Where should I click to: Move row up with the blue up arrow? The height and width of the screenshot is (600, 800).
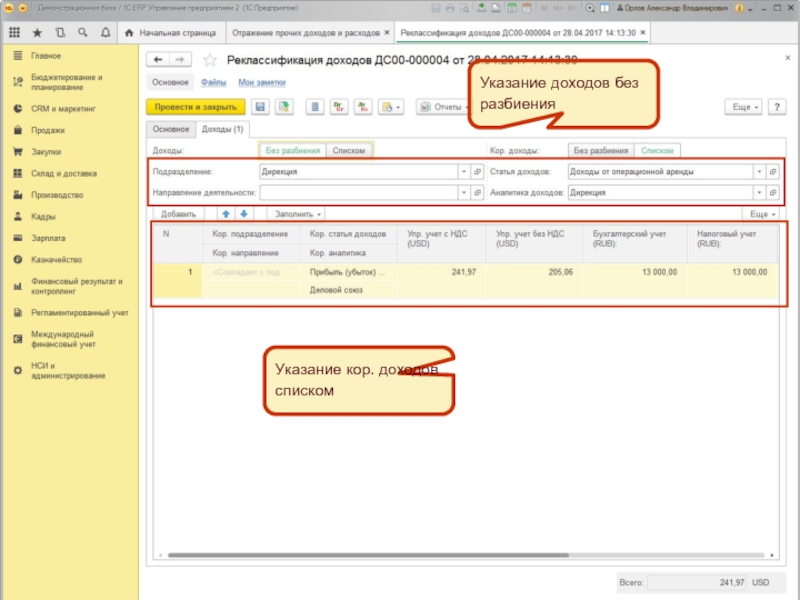click(226, 214)
